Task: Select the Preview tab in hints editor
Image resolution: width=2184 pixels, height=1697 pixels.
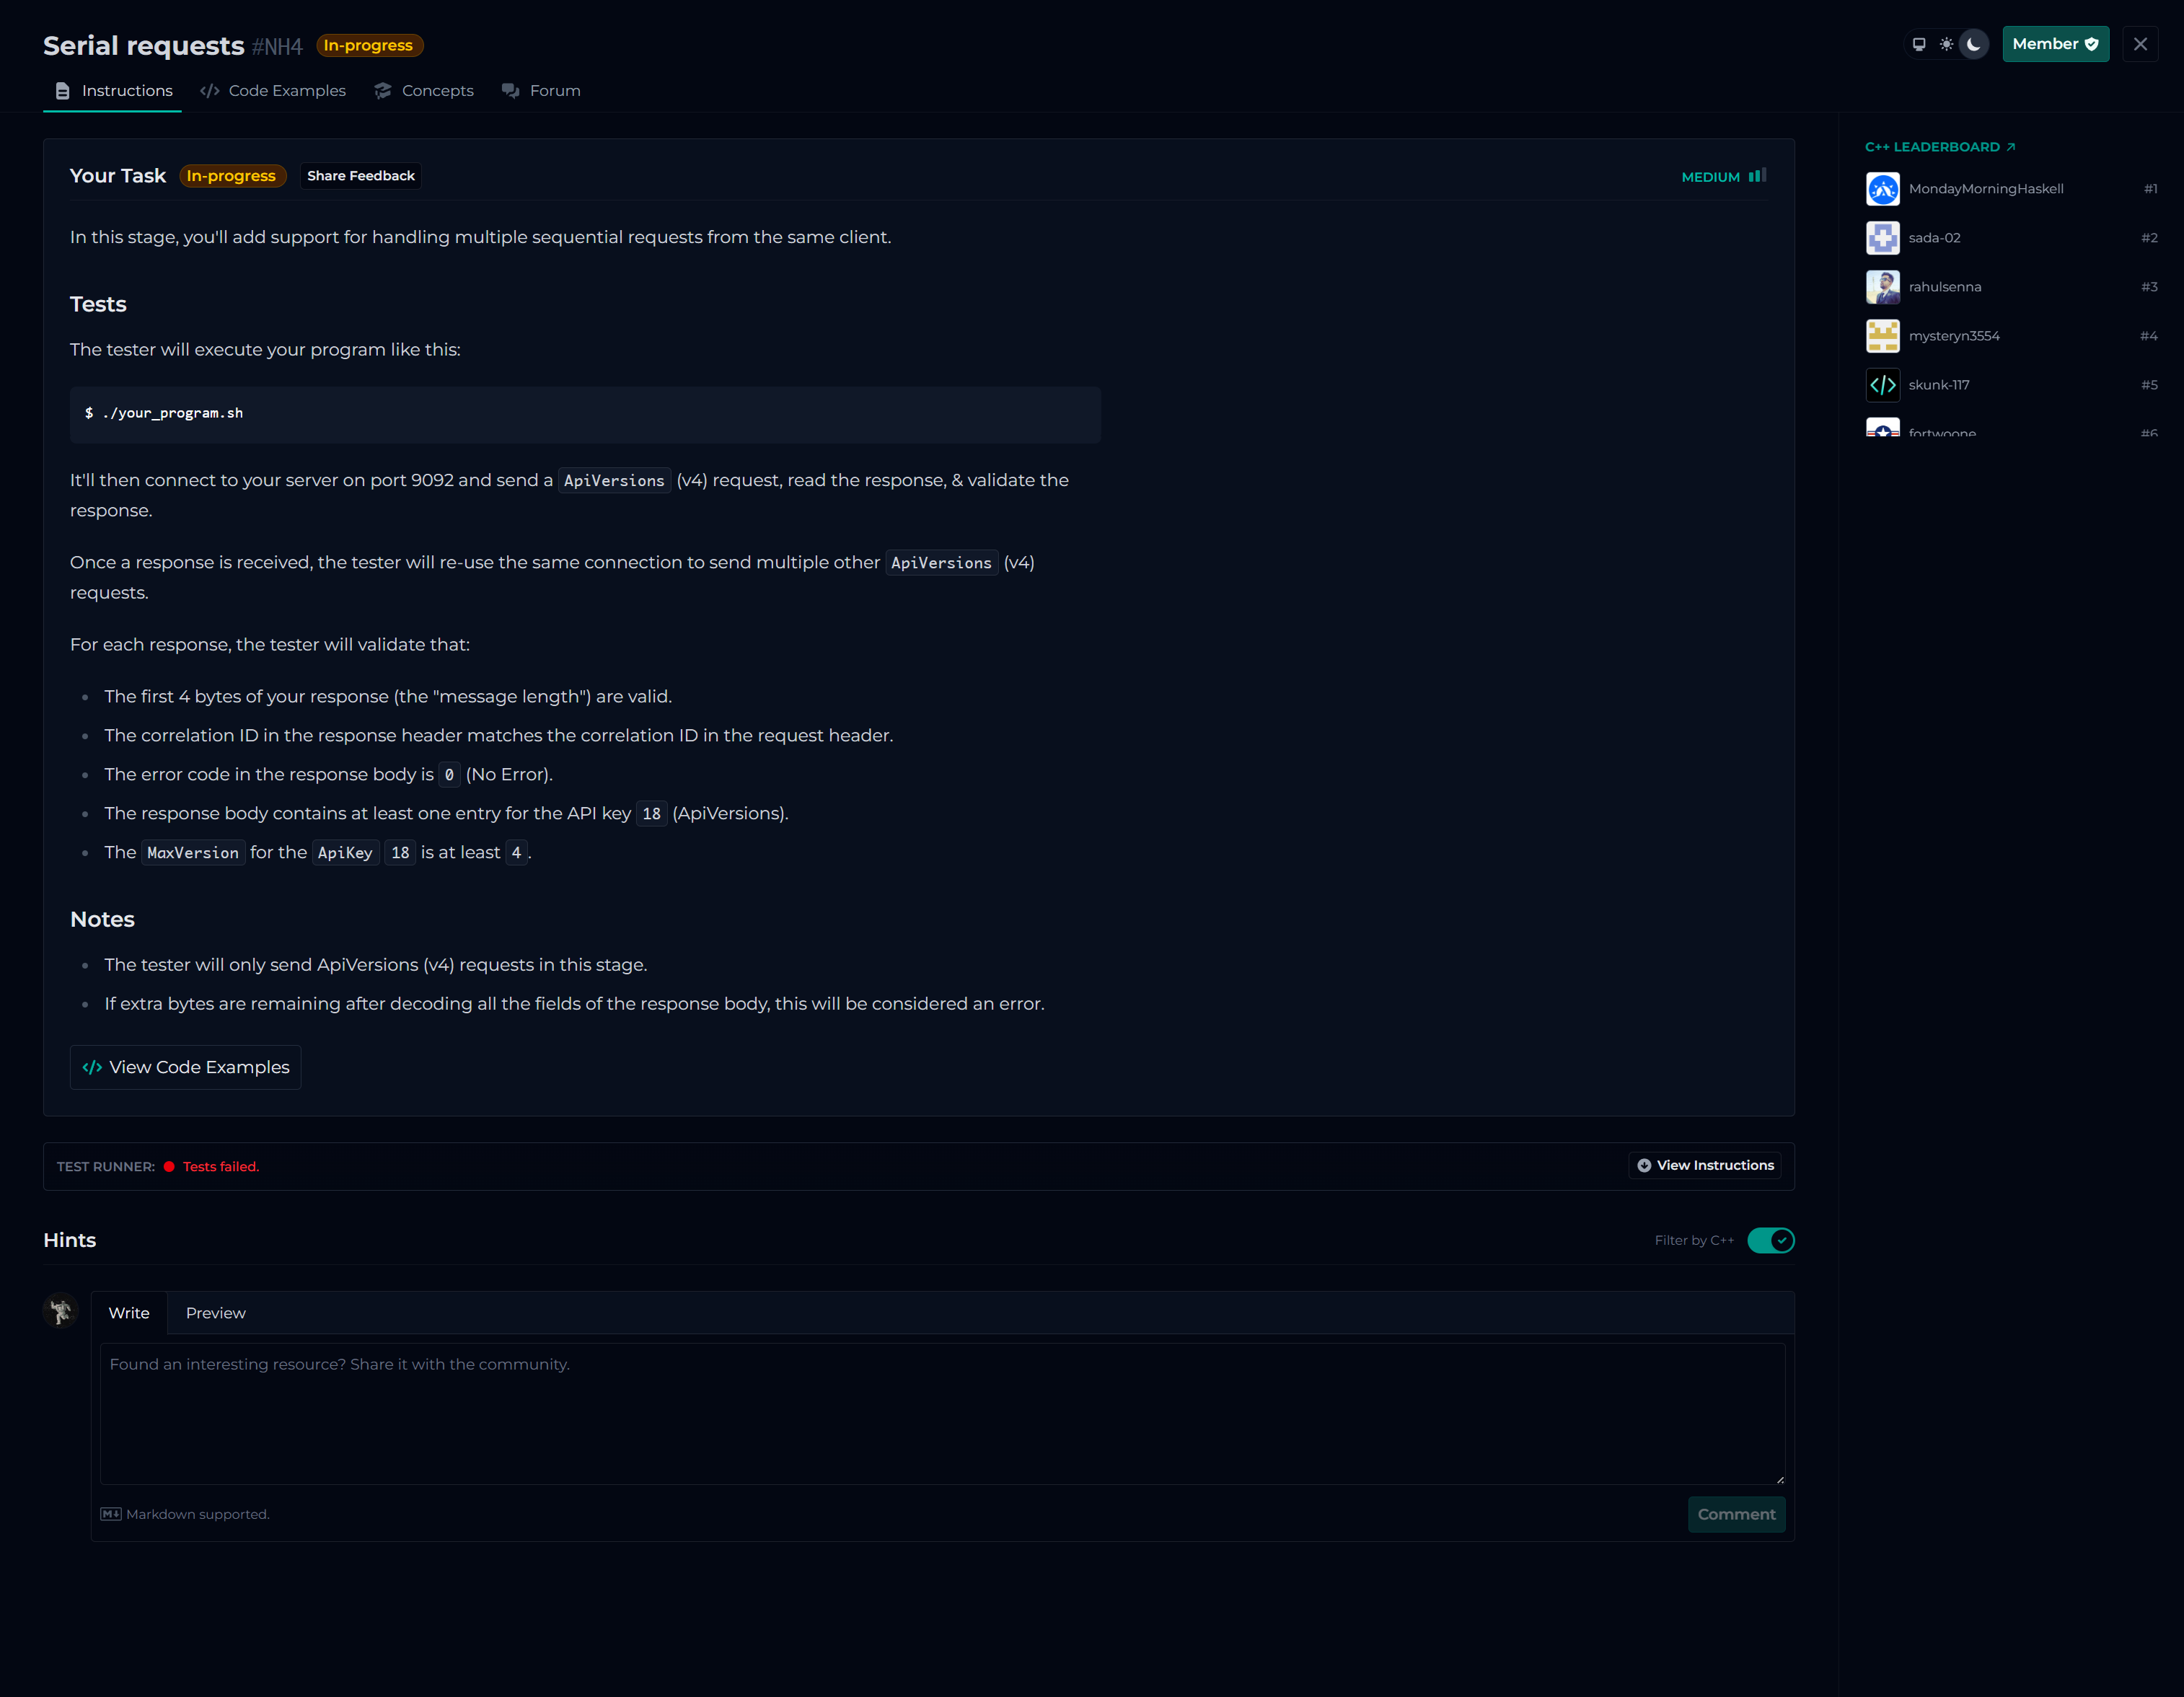Action: [x=215, y=1313]
